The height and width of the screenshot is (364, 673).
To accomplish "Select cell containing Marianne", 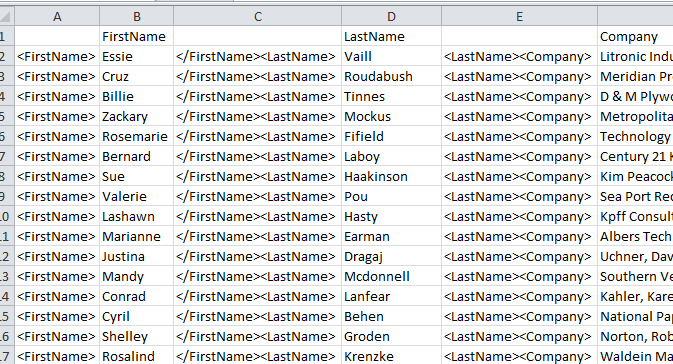I will tap(136, 237).
